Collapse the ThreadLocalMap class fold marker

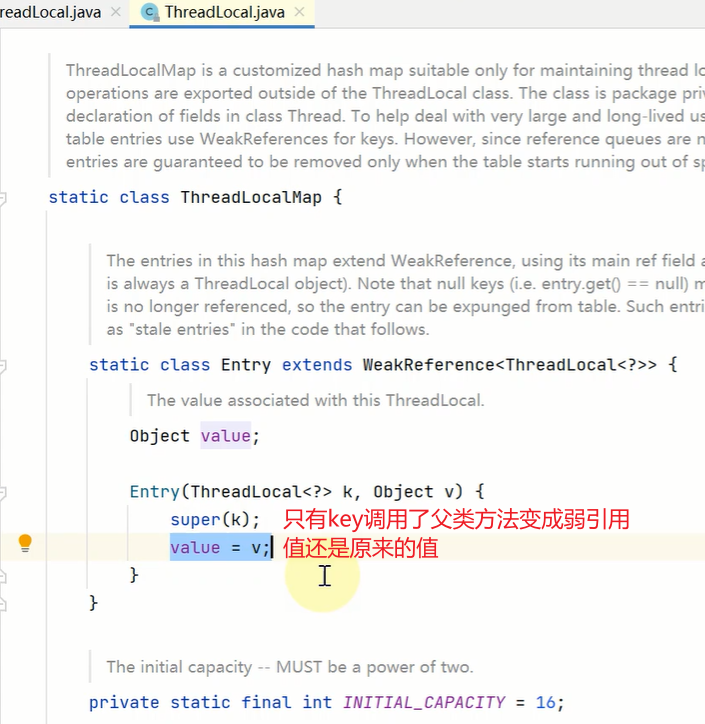3,197
